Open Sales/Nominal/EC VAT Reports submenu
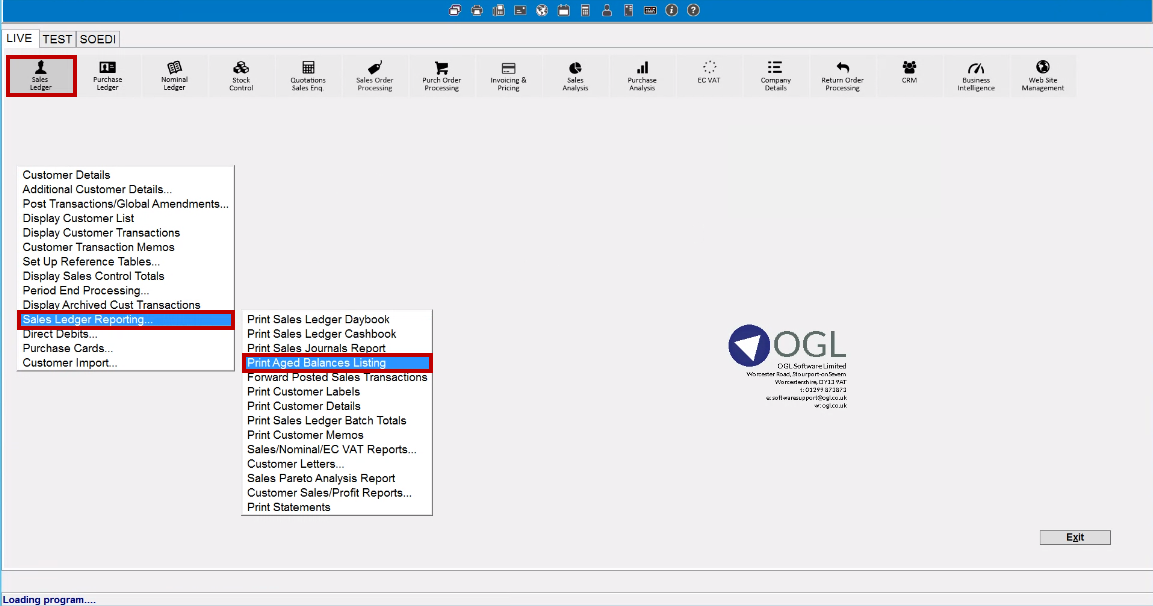The image size is (1153, 606). click(x=337, y=449)
